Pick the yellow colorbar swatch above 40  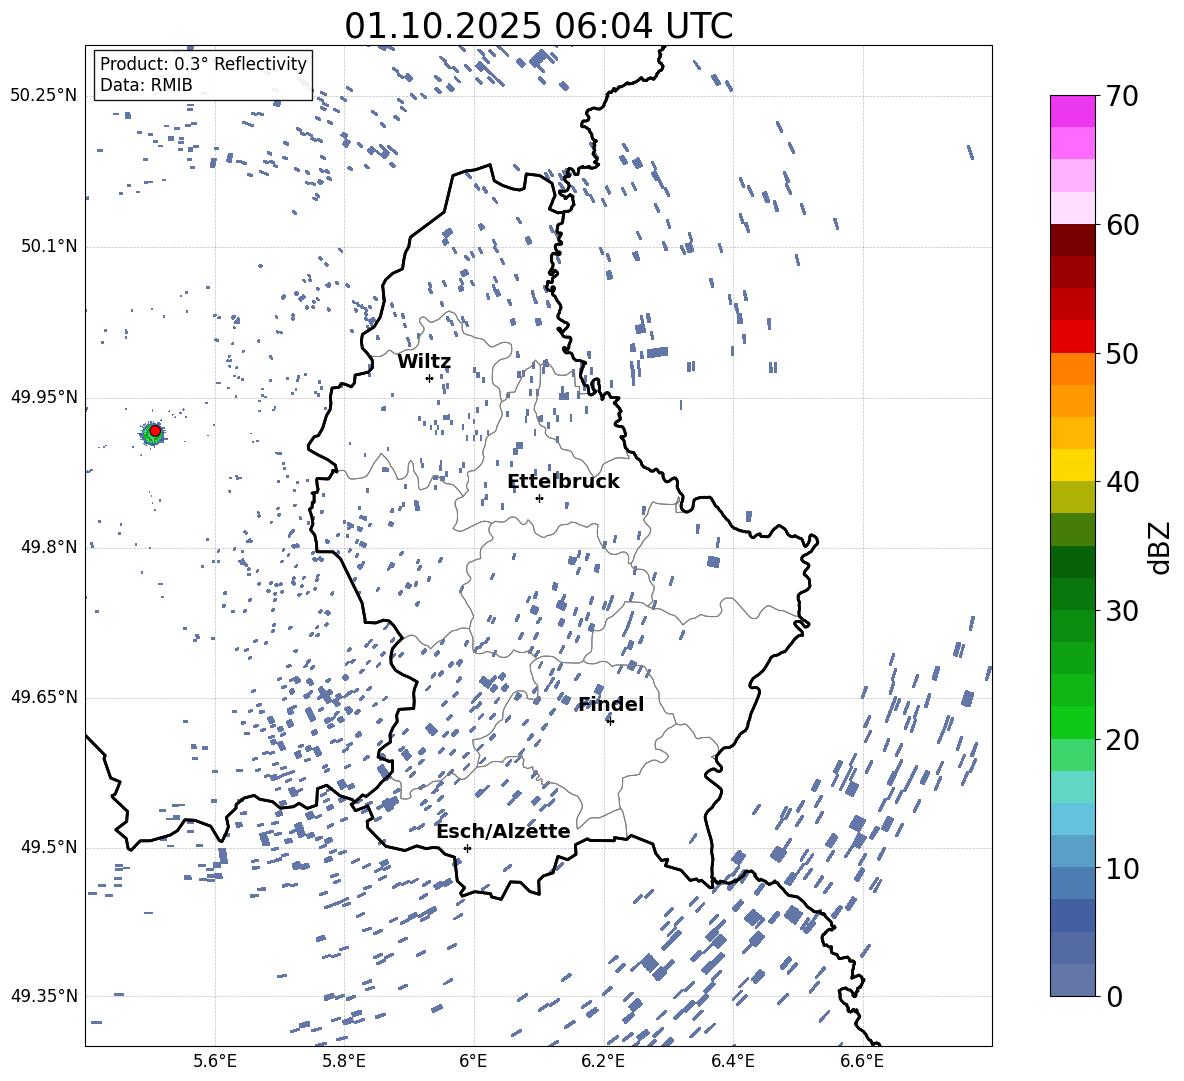click(1072, 464)
